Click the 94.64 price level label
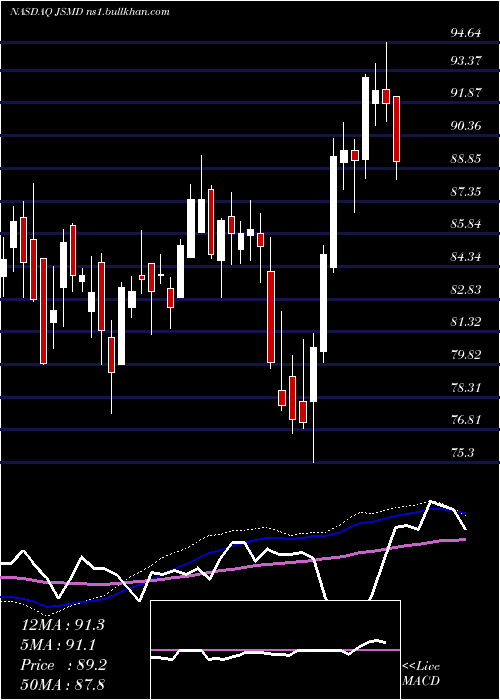The width and height of the screenshot is (500, 700). coord(466,32)
